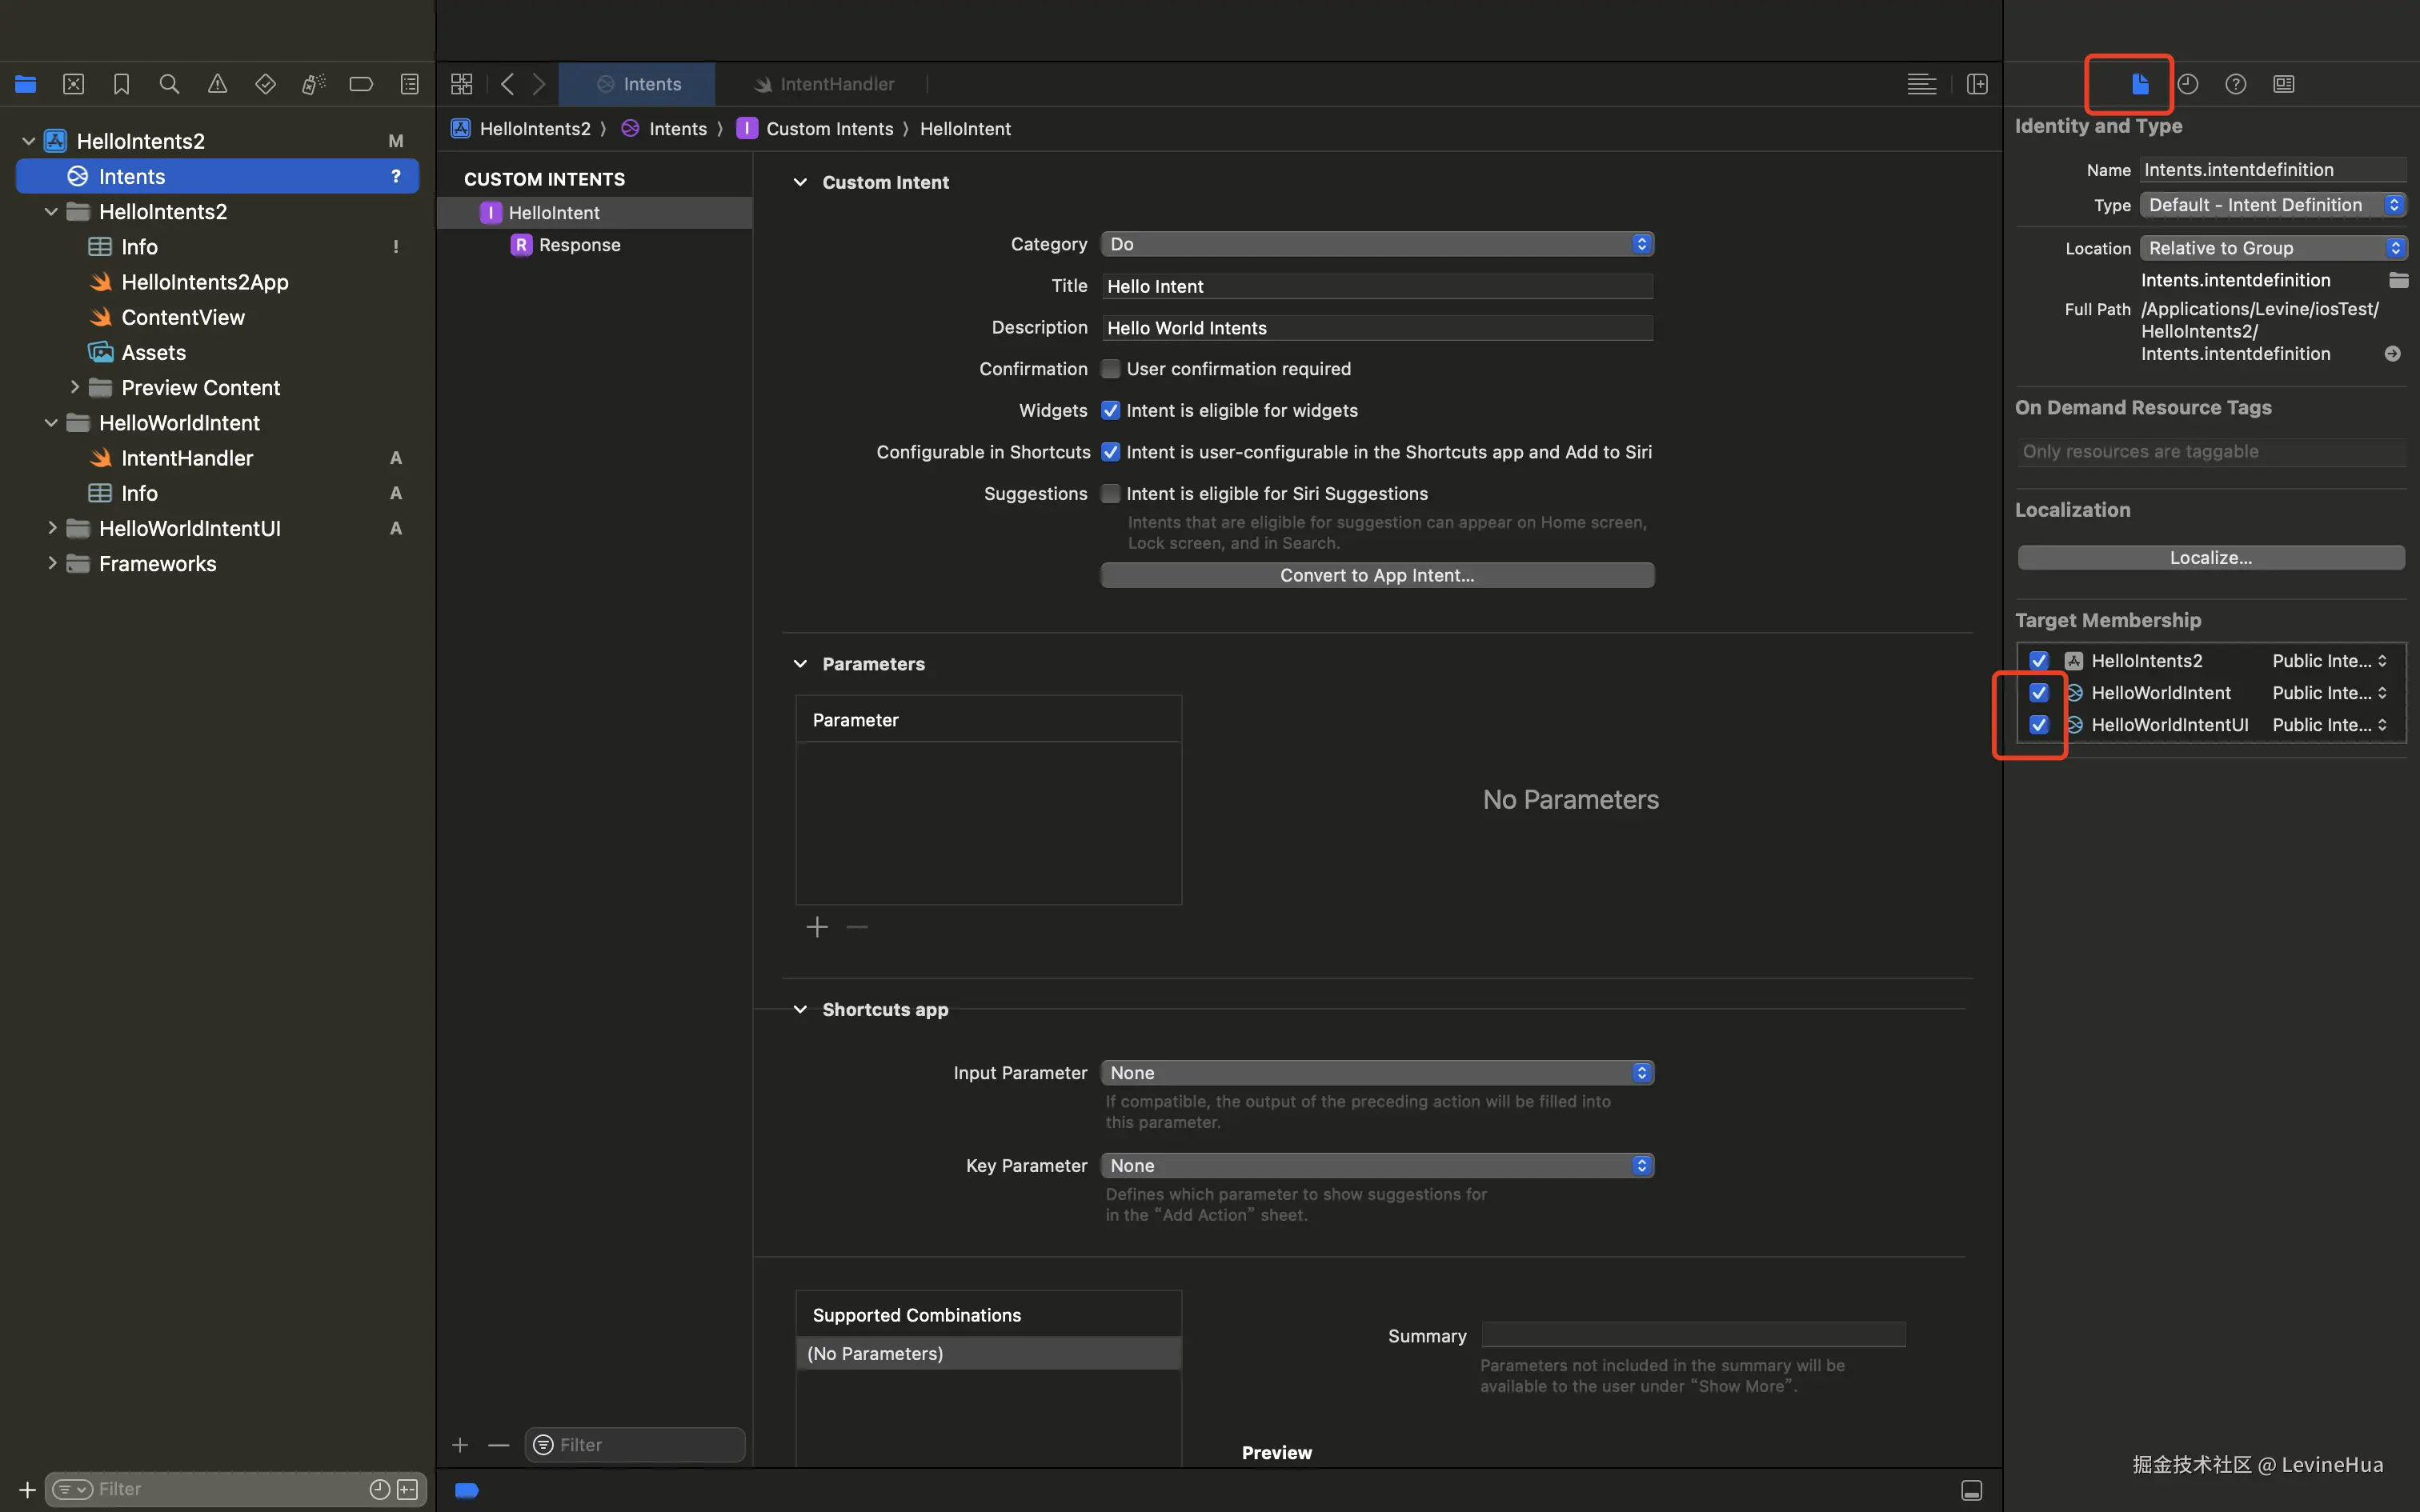Open the Category dropdown set to Do
This screenshot has height=1512, width=2420.
1376,244
